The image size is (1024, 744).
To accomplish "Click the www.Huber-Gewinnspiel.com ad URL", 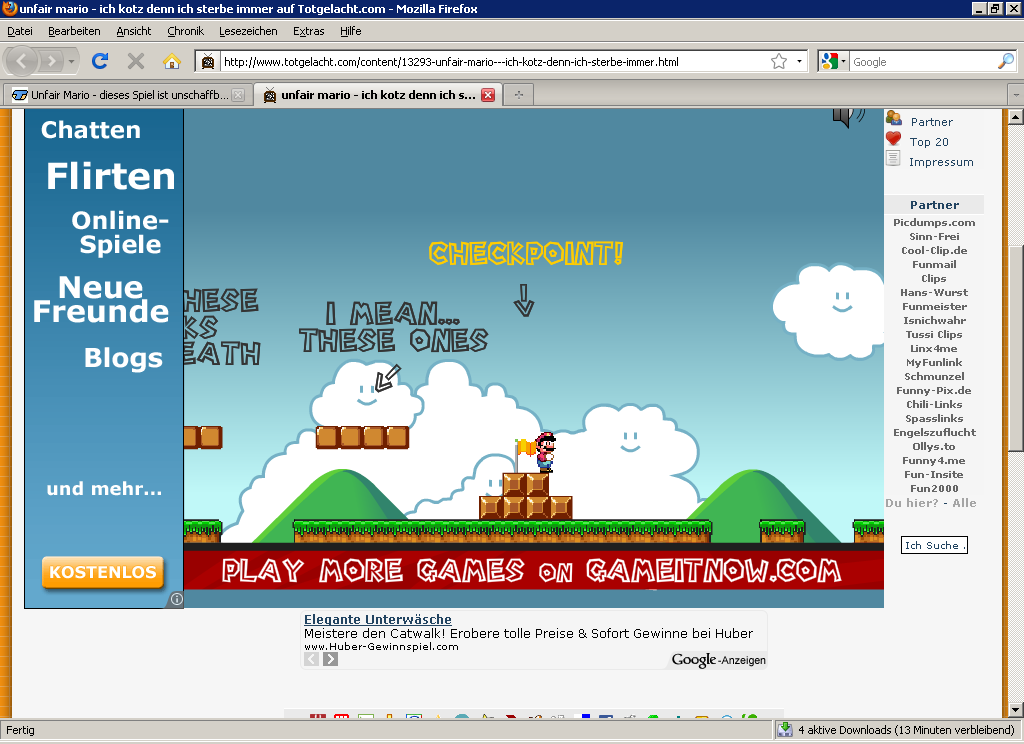I will point(381,647).
